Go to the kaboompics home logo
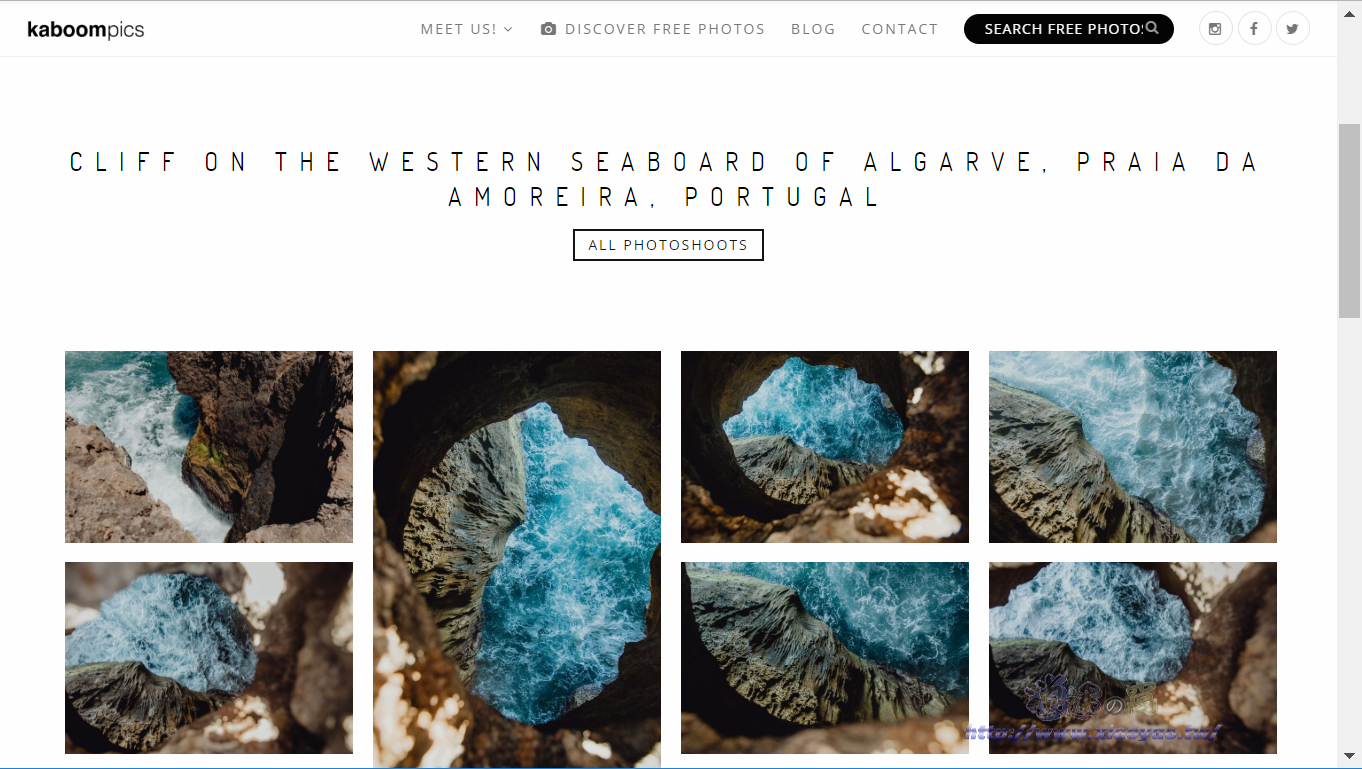The width and height of the screenshot is (1362, 769). (86, 29)
